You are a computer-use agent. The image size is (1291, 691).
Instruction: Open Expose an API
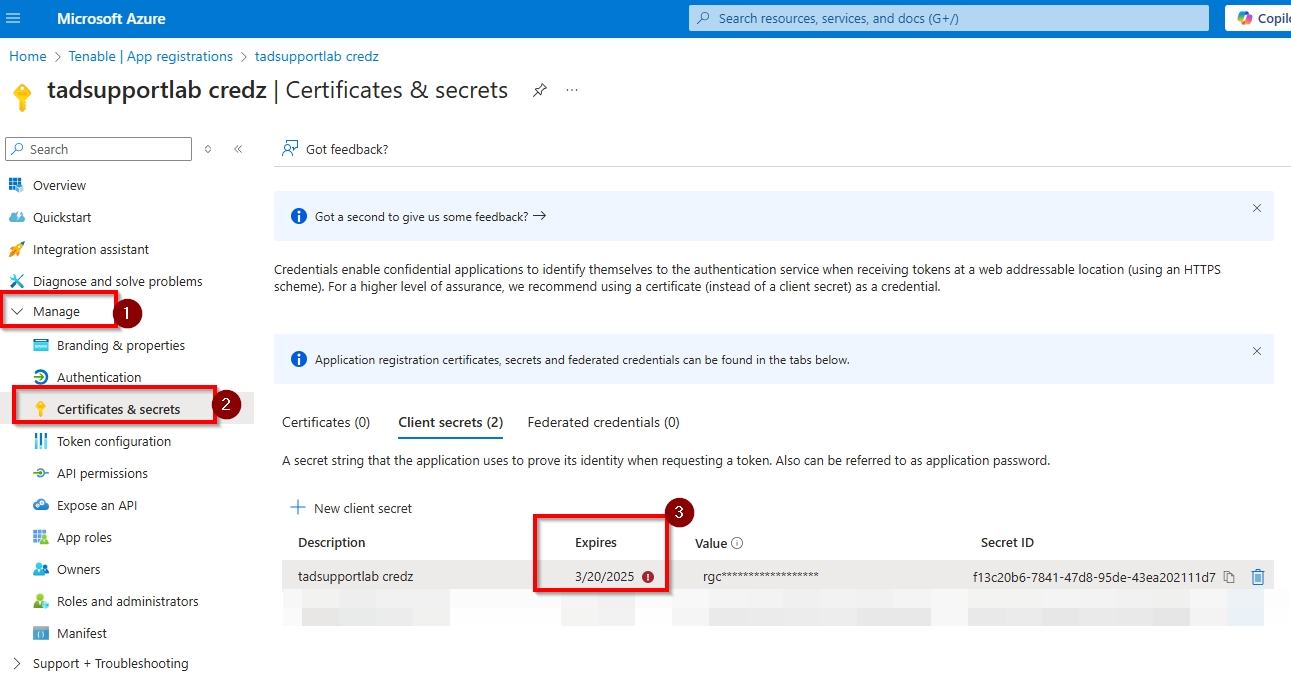[x=97, y=505]
